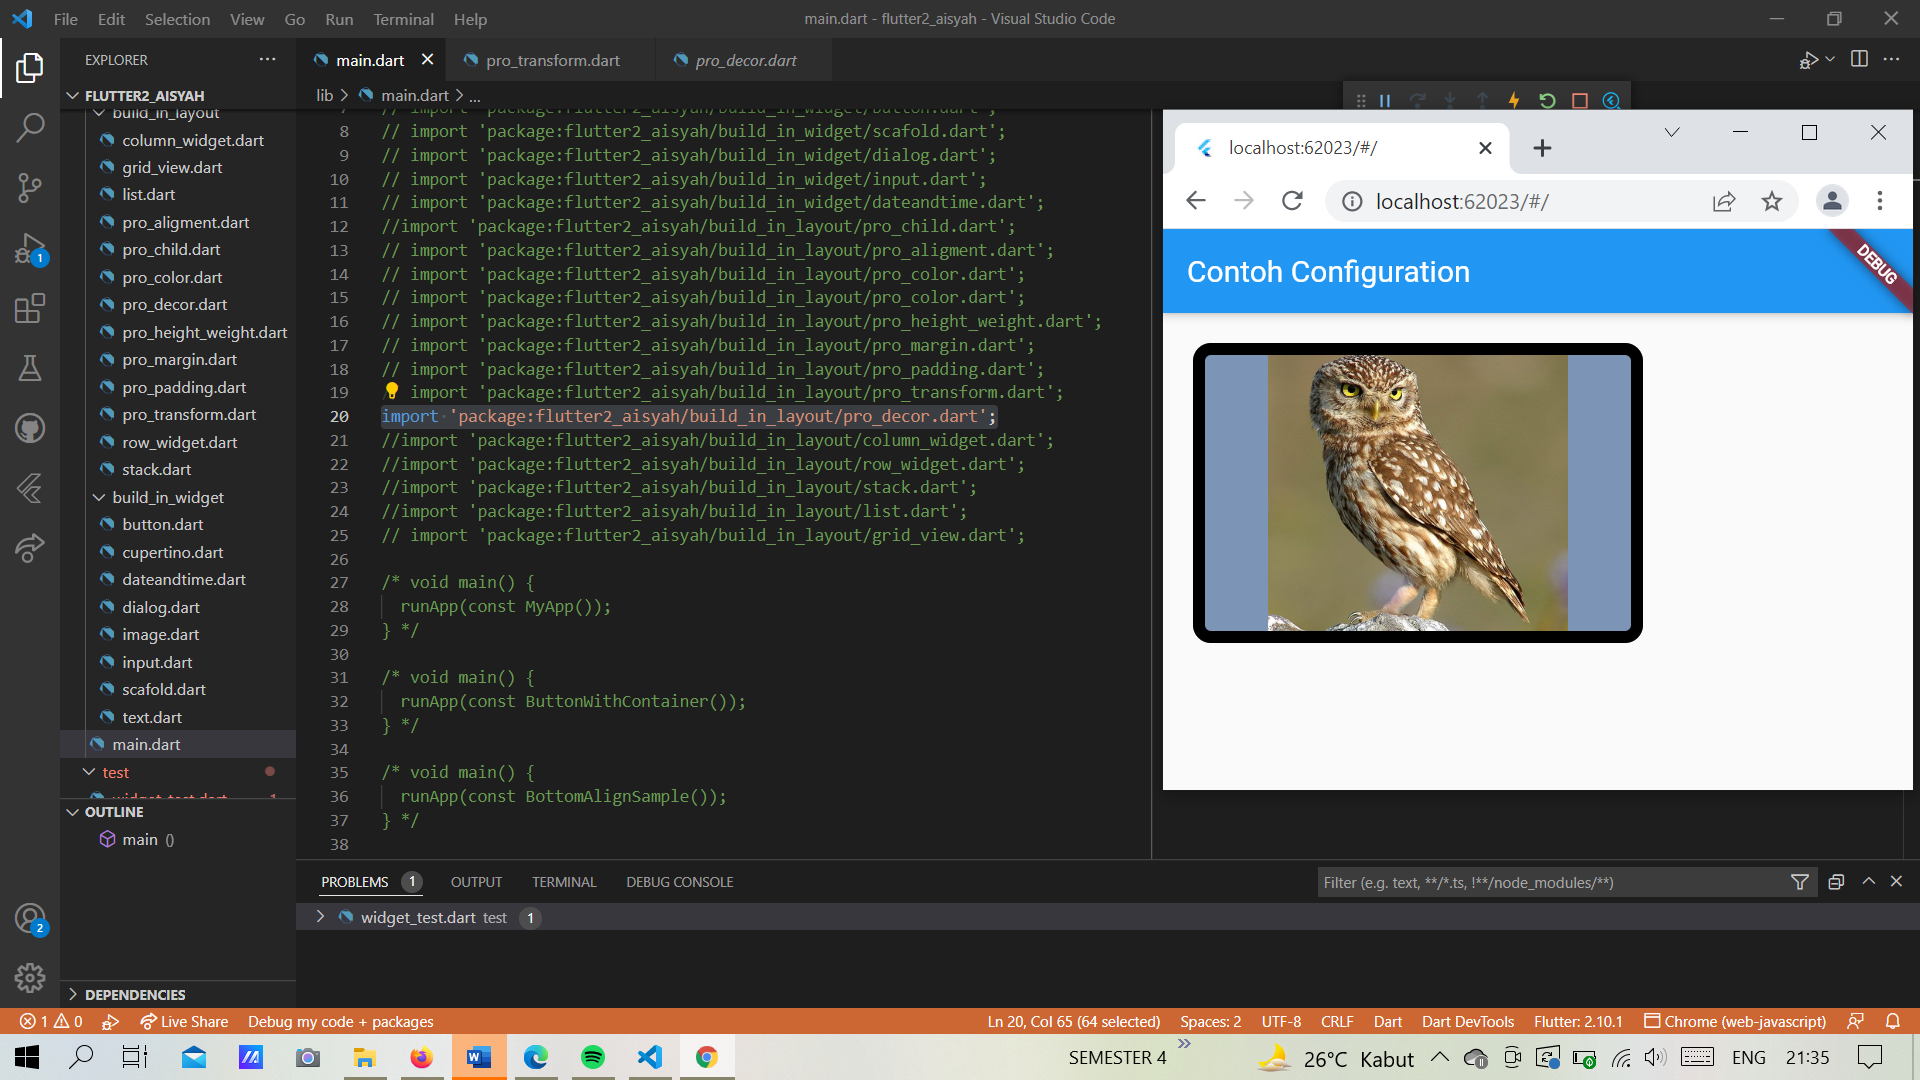The image size is (1920, 1080).
Task: Switch to the pro_decor.dart editor tab
Action: click(x=745, y=60)
